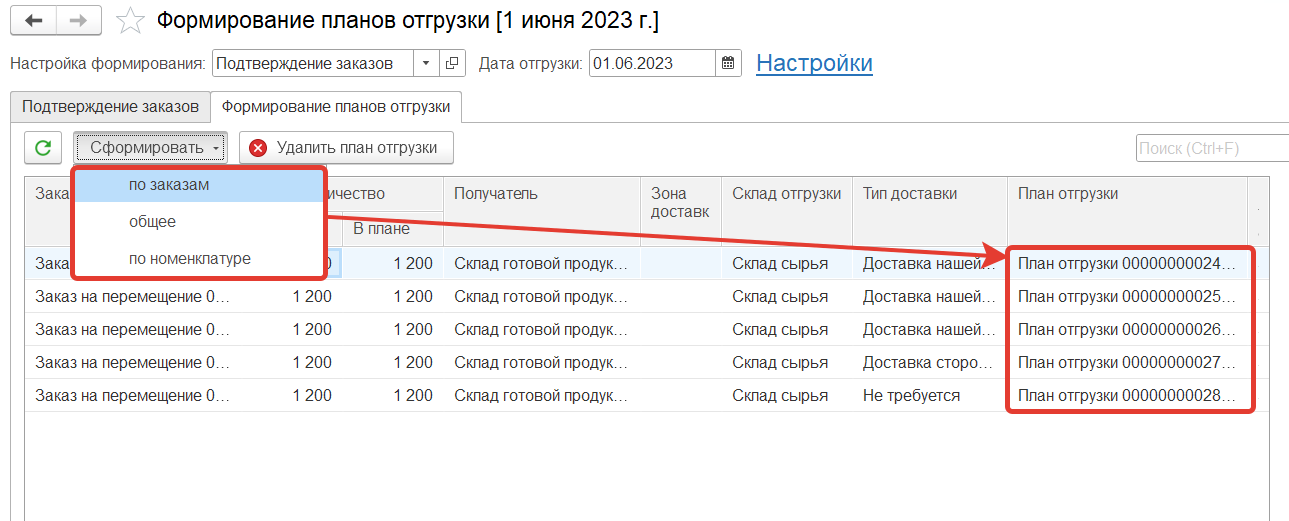1289x521 pixels.
Task: Click the Поиск (Ctrl+F) search field
Action: click(x=1212, y=148)
